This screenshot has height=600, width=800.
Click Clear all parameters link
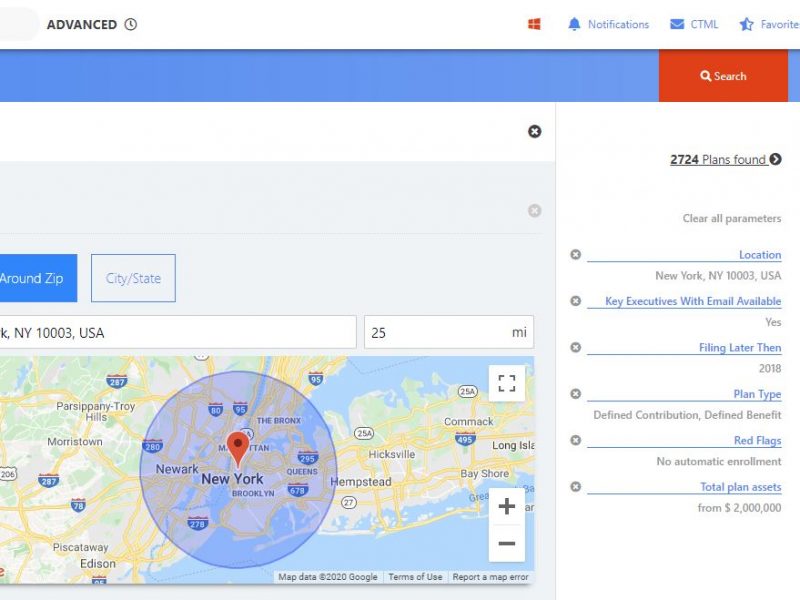[732, 218]
